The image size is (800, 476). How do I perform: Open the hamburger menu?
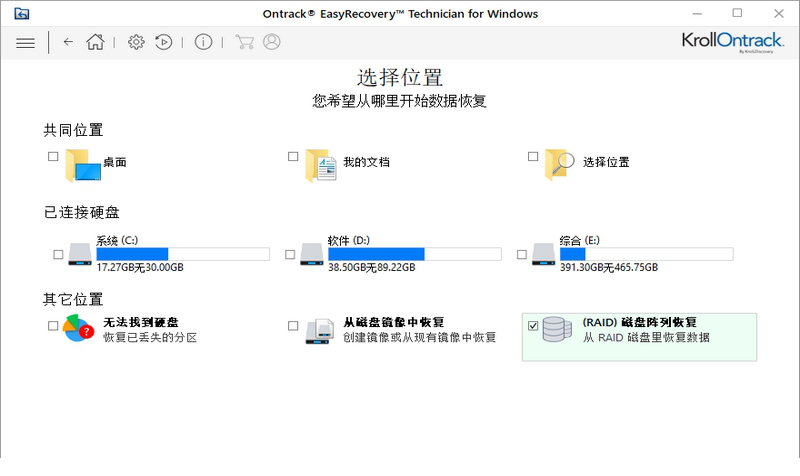coord(26,43)
